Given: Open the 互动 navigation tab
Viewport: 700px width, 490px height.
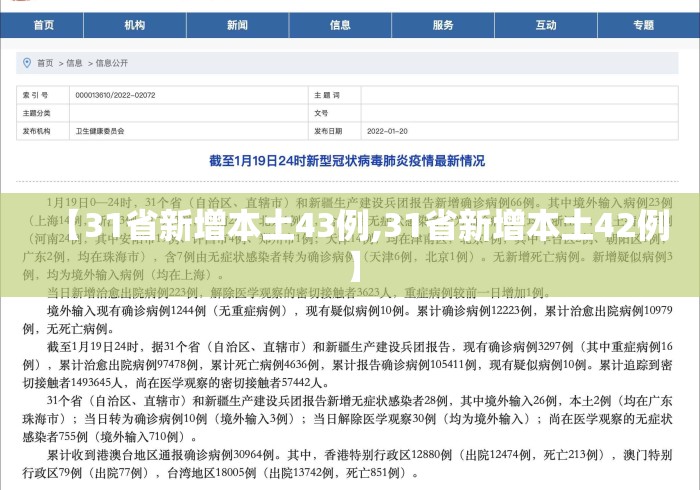Looking at the screenshot, I should tap(546, 25).
